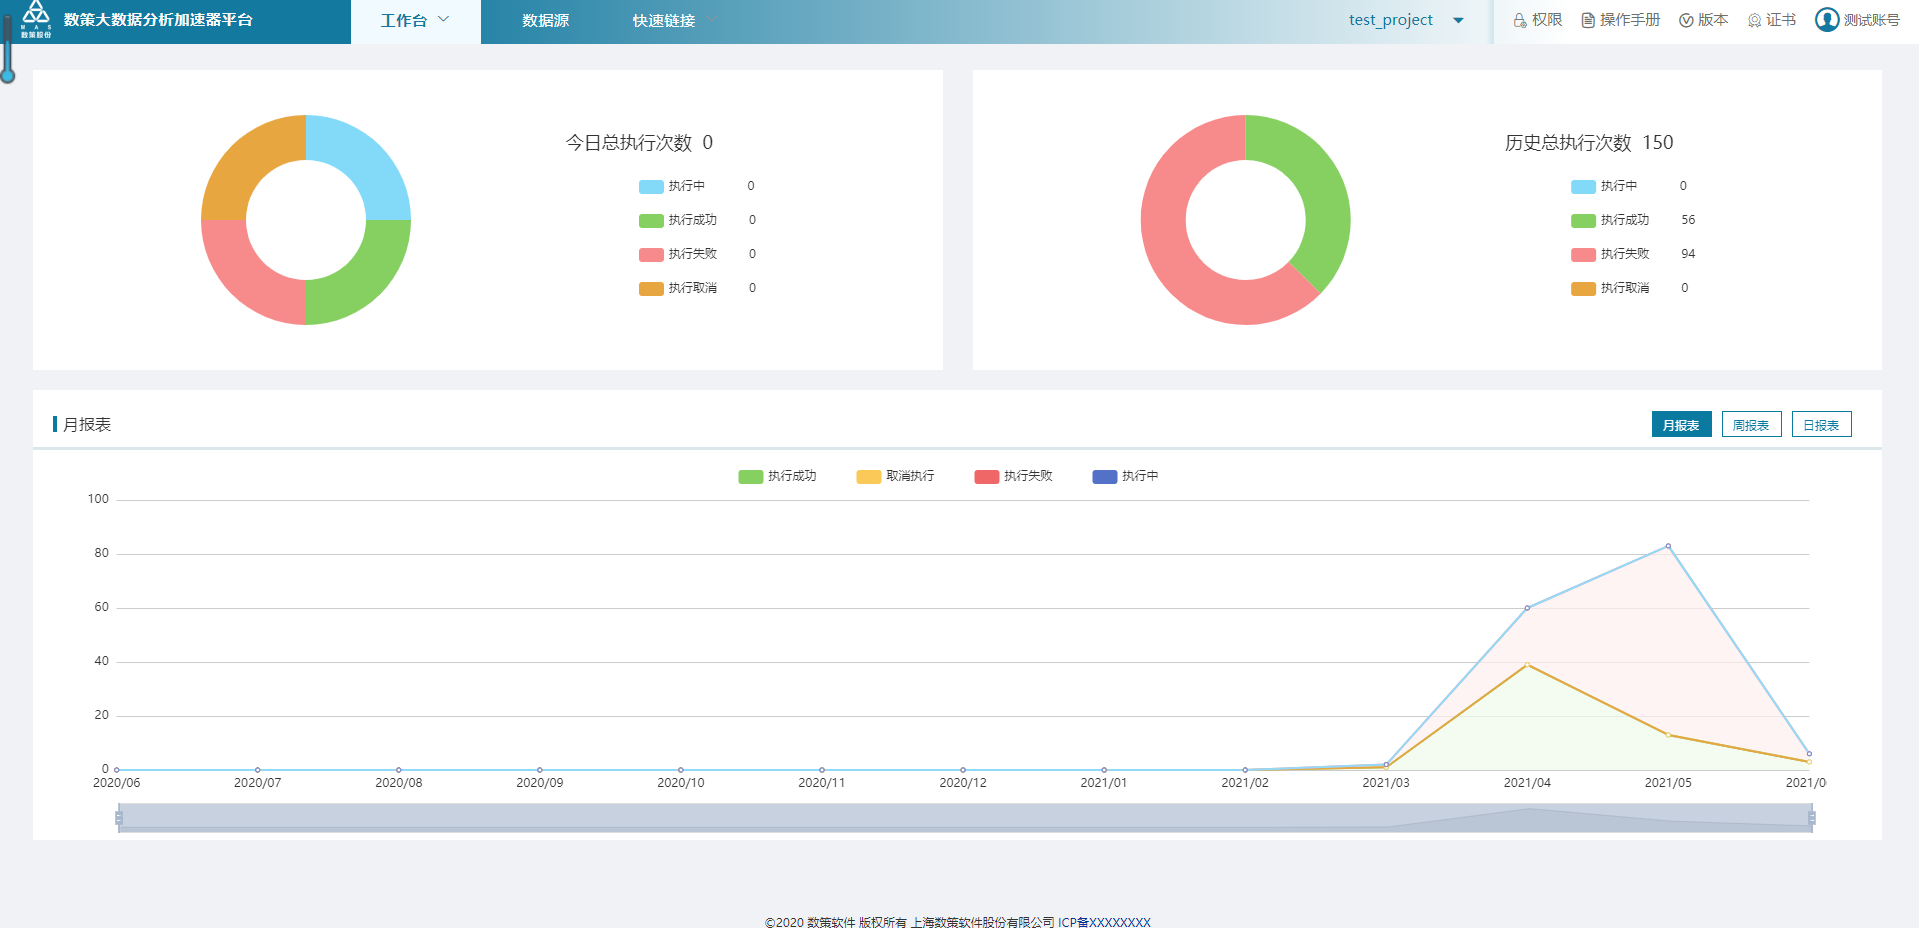Click the 100 y-axis label
Viewport: 1919px width, 928px height.
(x=98, y=499)
